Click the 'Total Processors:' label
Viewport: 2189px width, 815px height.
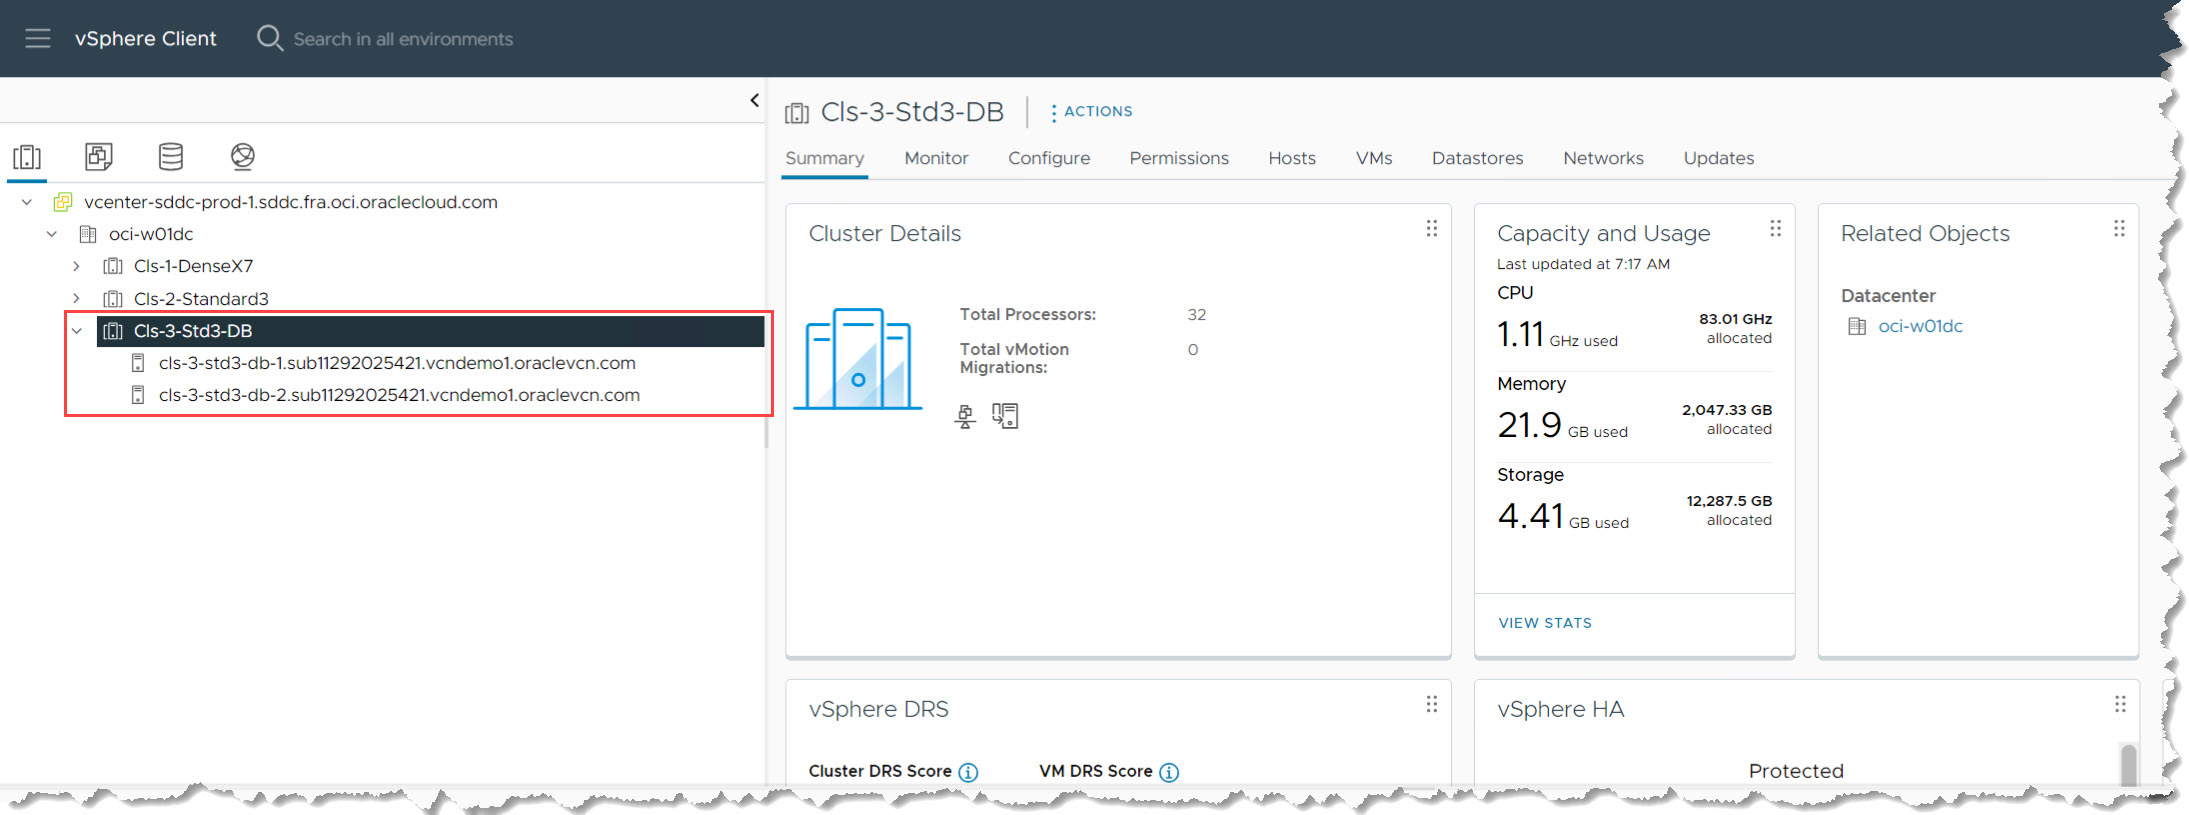tap(1028, 314)
